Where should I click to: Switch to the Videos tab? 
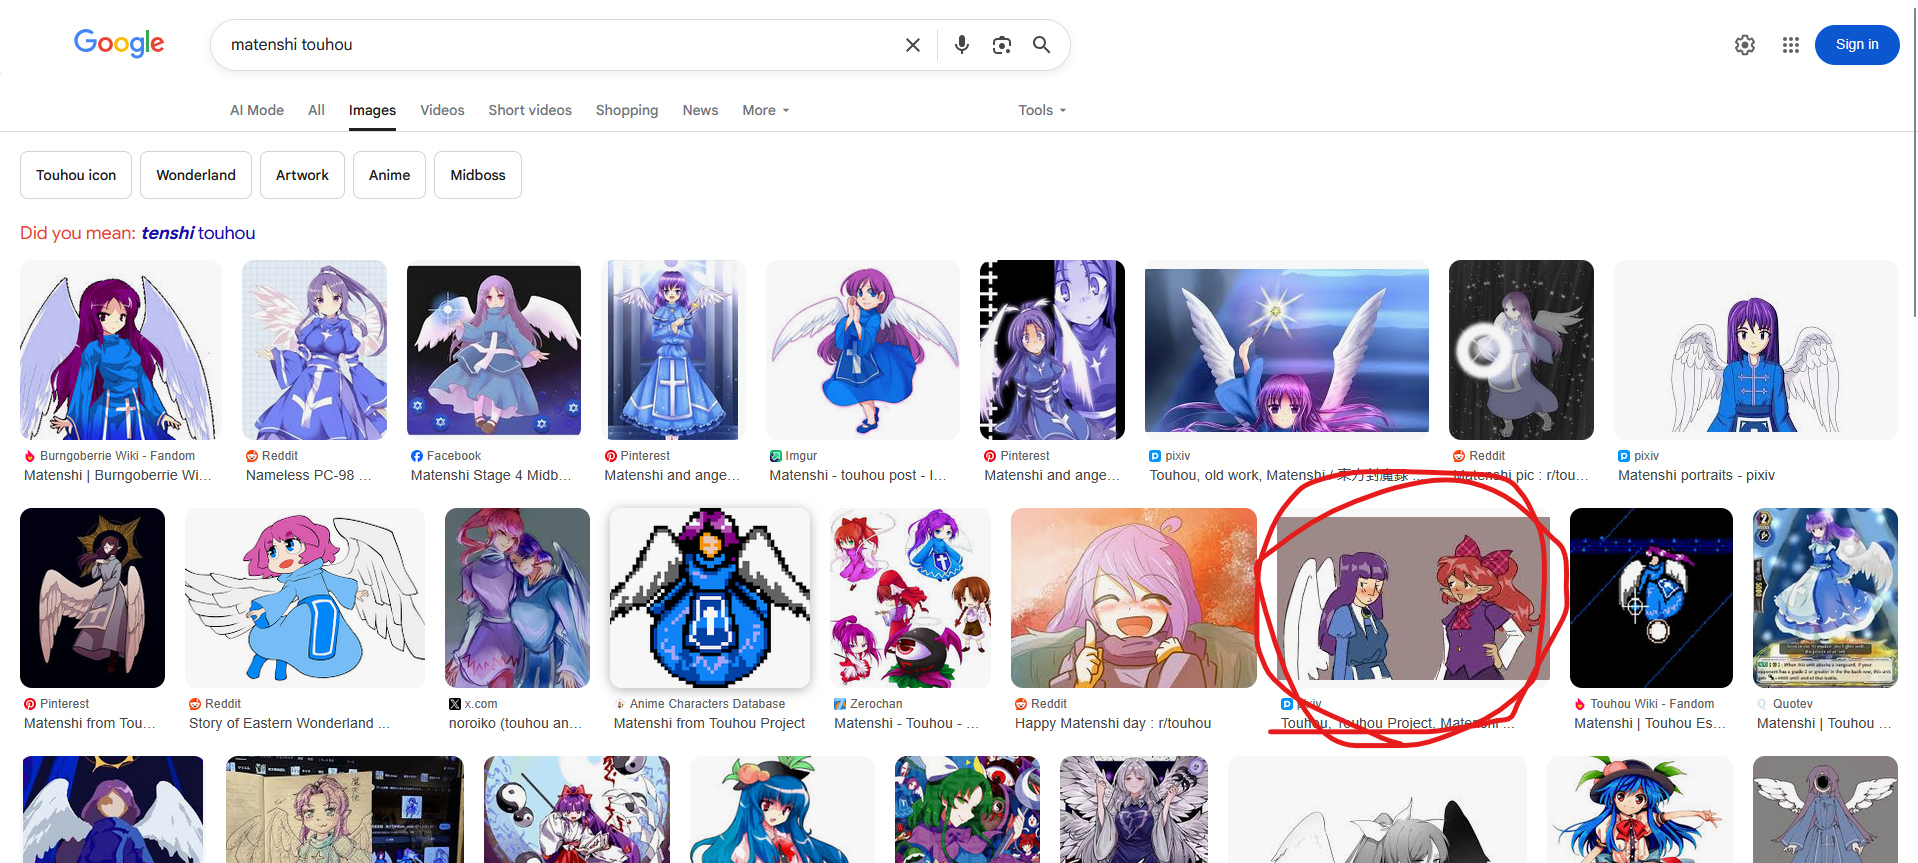[442, 110]
